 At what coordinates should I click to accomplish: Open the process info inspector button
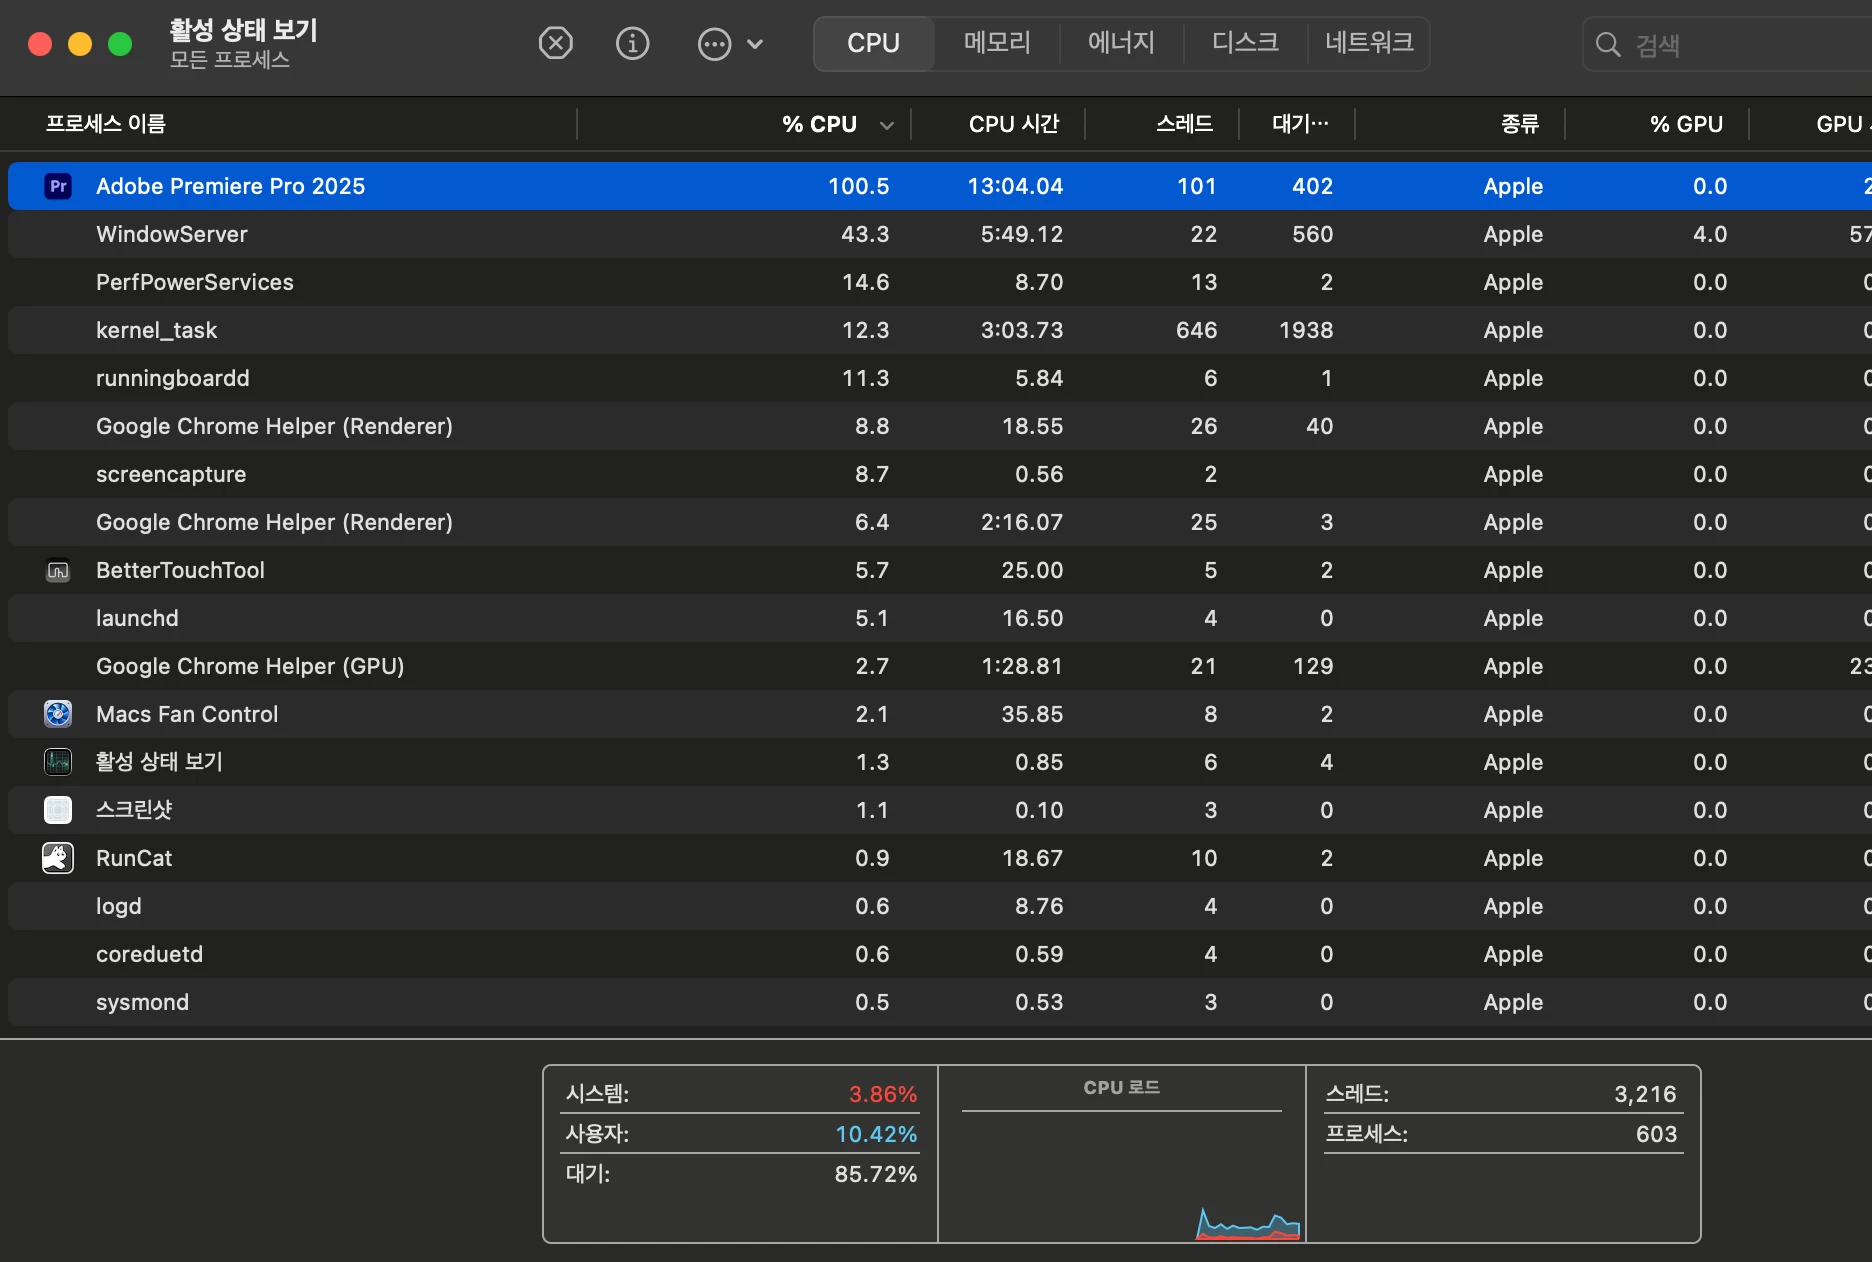click(x=632, y=43)
